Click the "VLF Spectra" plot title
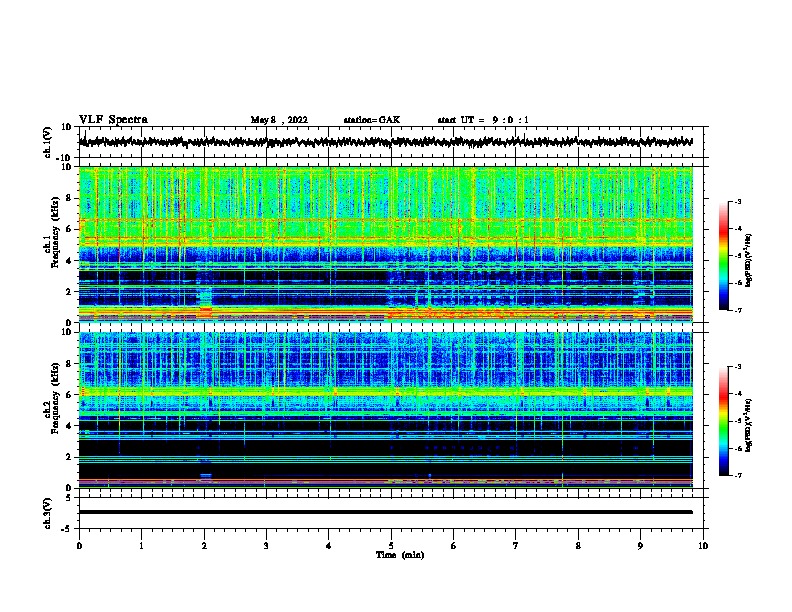The image size is (792, 612). point(113,120)
